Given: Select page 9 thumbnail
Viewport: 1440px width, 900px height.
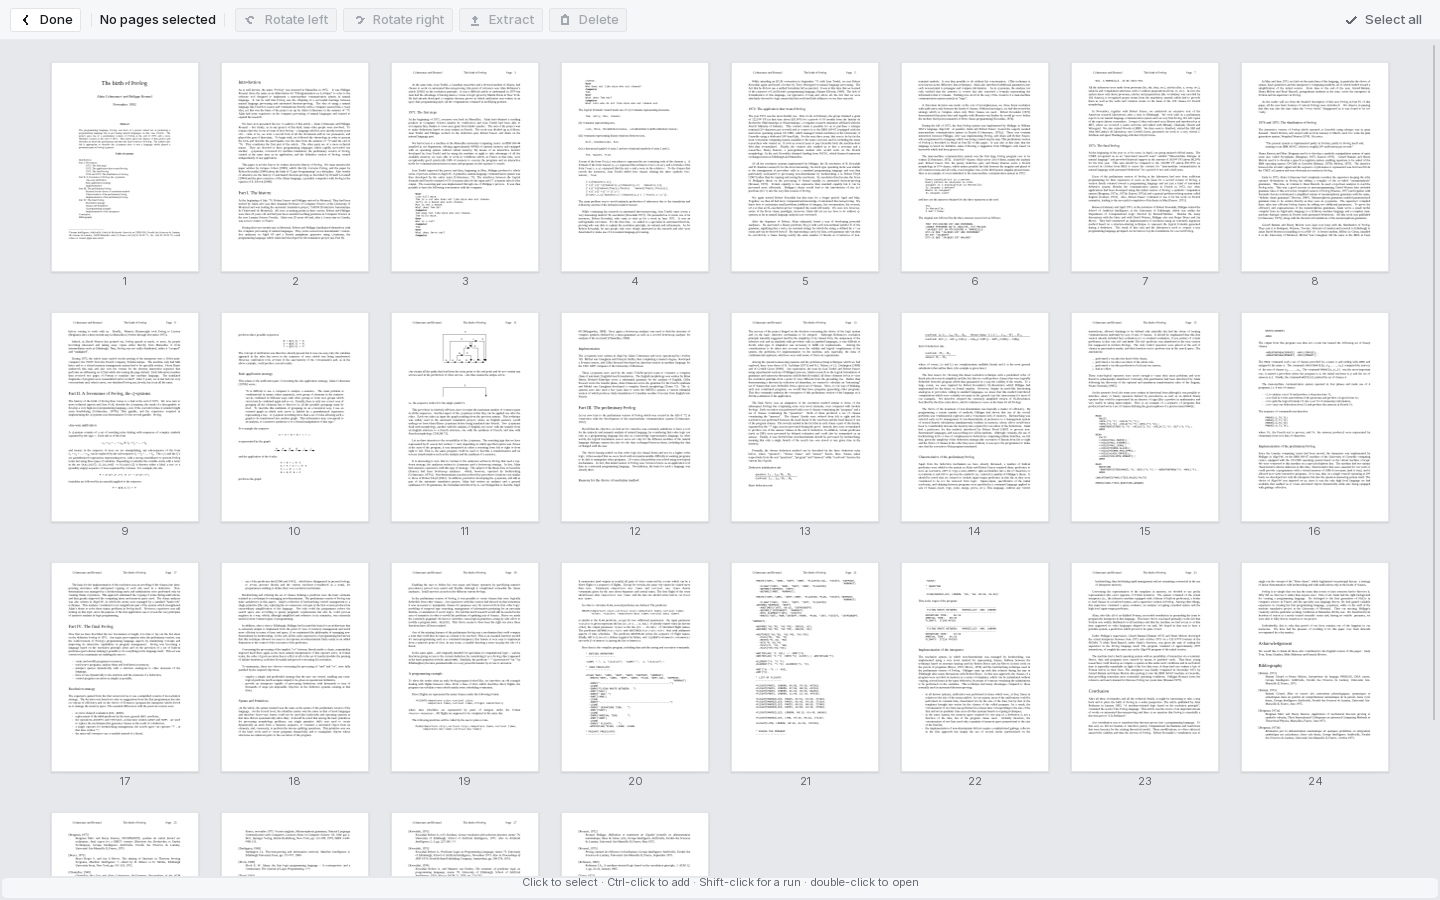Looking at the screenshot, I should click(125, 417).
